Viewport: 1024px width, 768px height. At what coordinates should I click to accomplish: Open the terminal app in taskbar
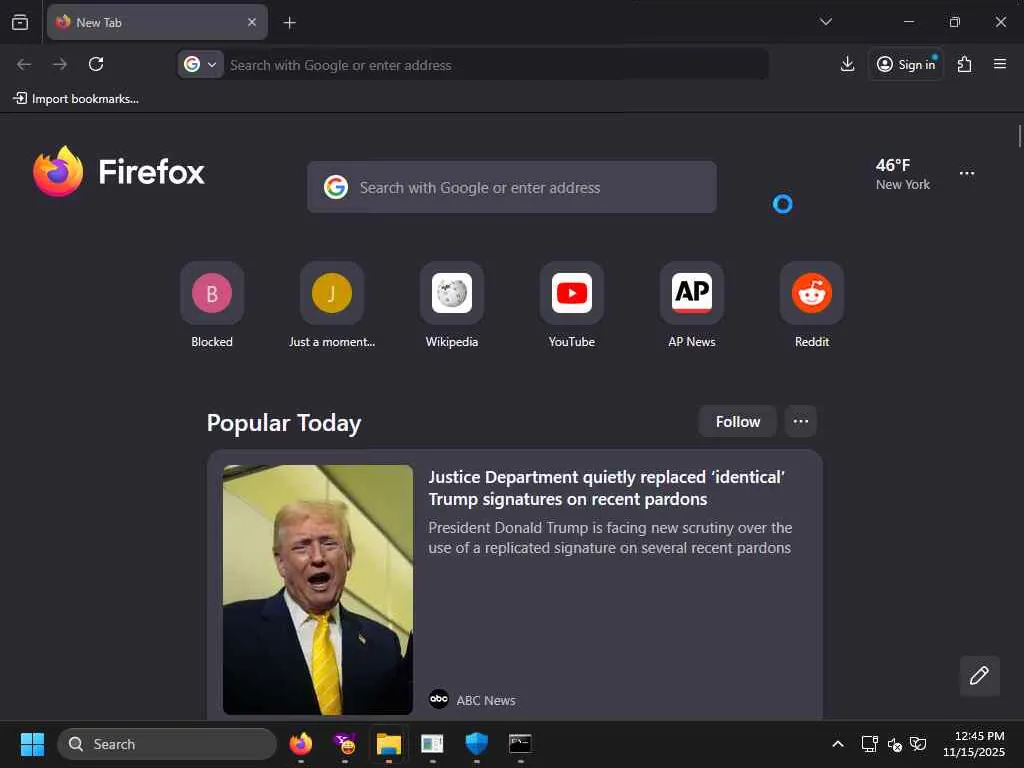click(x=520, y=744)
